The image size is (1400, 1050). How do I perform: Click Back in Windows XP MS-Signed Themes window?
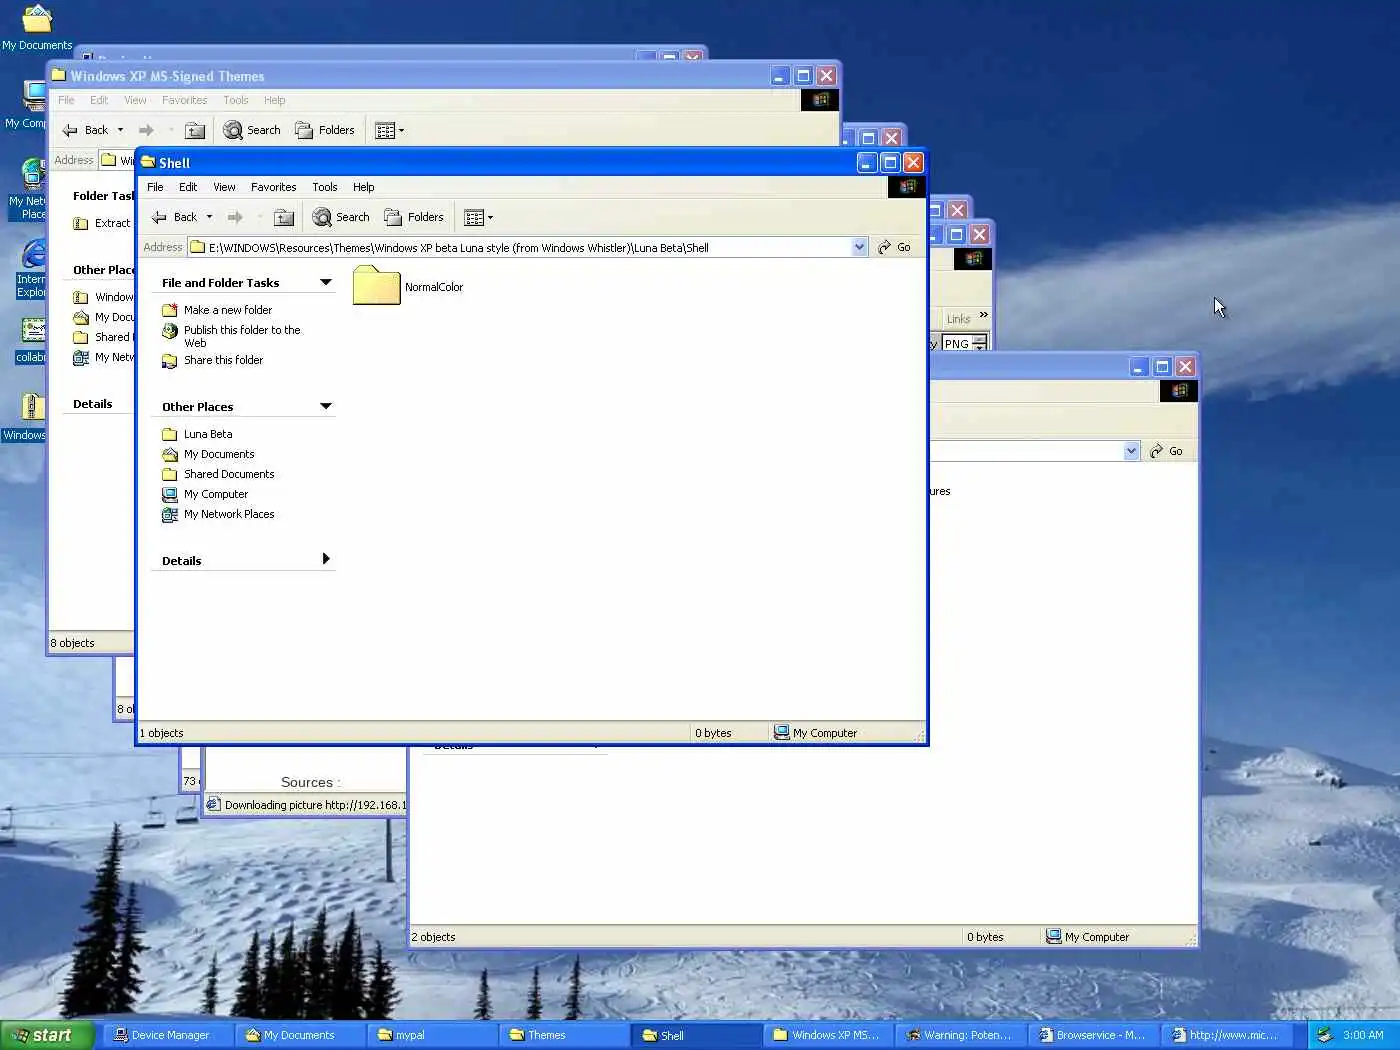click(x=85, y=130)
